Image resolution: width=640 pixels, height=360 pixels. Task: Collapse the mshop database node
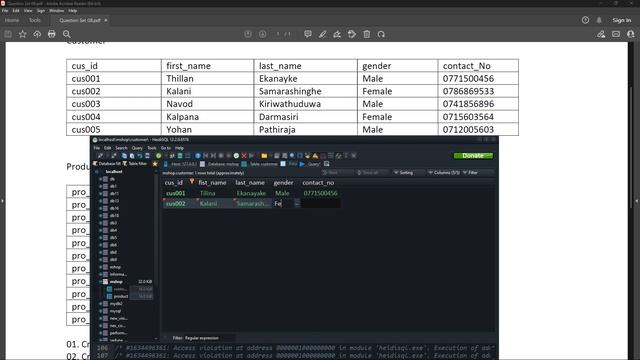click(x=100, y=282)
